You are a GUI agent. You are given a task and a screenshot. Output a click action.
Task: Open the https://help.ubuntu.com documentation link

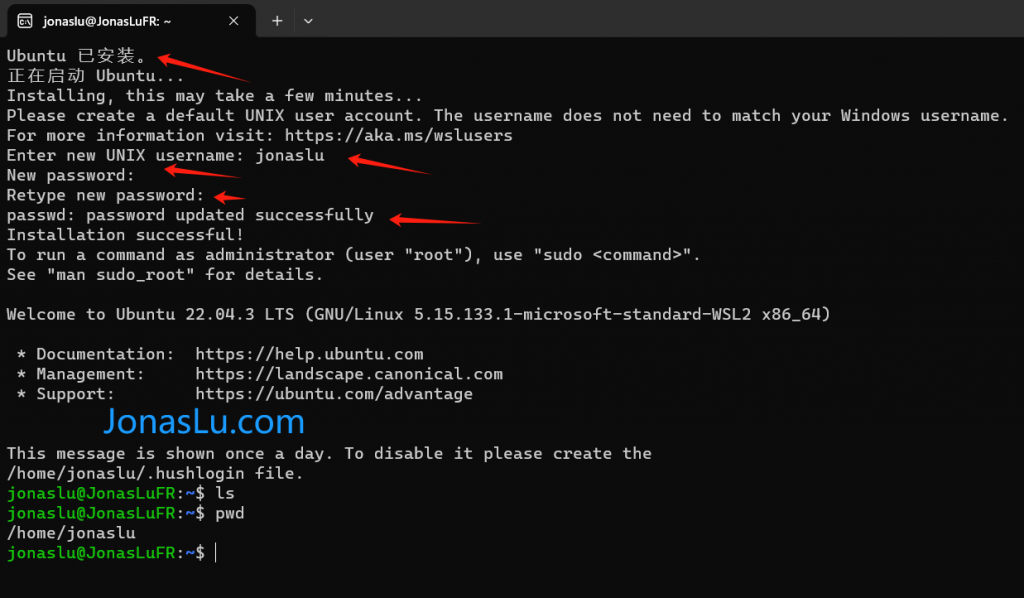coord(309,354)
